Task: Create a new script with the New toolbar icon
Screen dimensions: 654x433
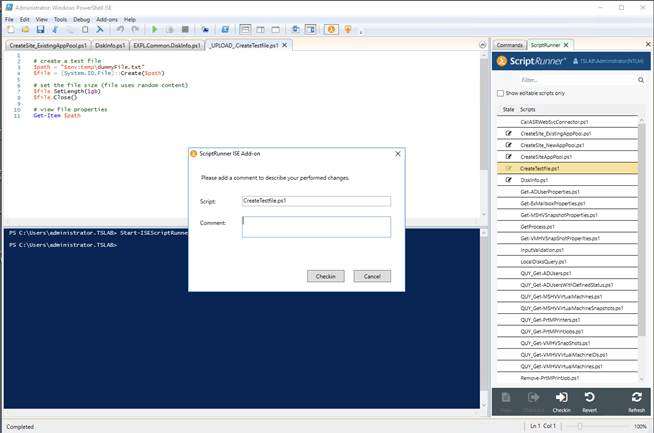Action: (x=11, y=30)
